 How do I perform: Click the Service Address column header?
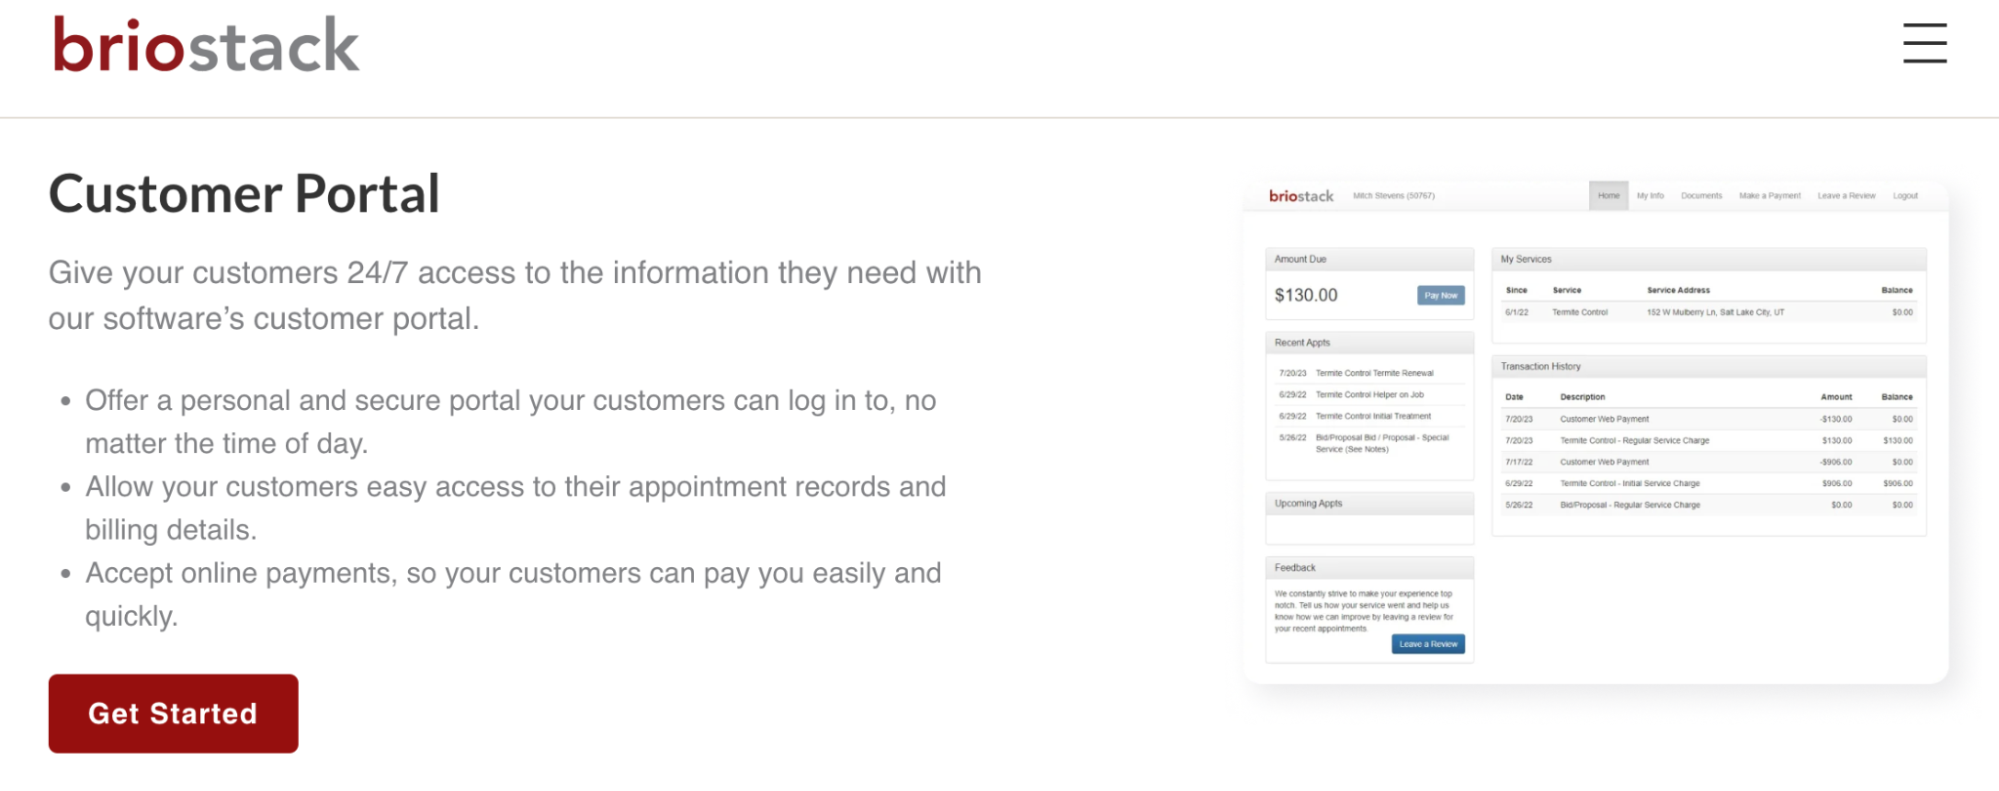tap(1678, 290)
